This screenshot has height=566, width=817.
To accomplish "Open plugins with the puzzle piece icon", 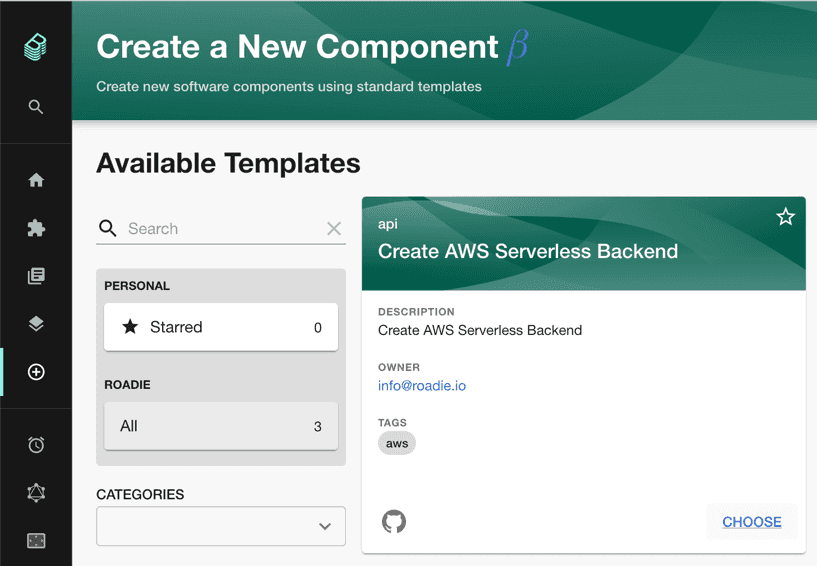I will (x=36, y=228).
